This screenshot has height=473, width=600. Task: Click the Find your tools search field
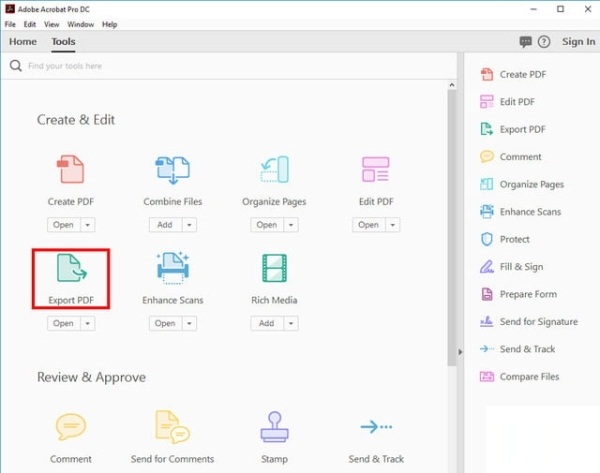200,66
